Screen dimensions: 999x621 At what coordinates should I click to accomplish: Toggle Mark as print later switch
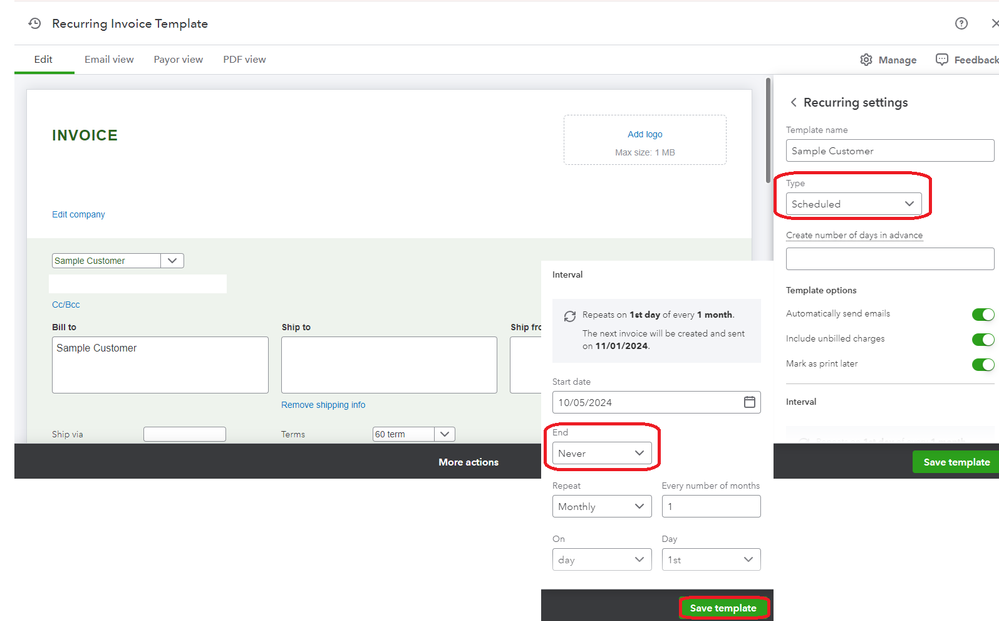pos(982,364)
